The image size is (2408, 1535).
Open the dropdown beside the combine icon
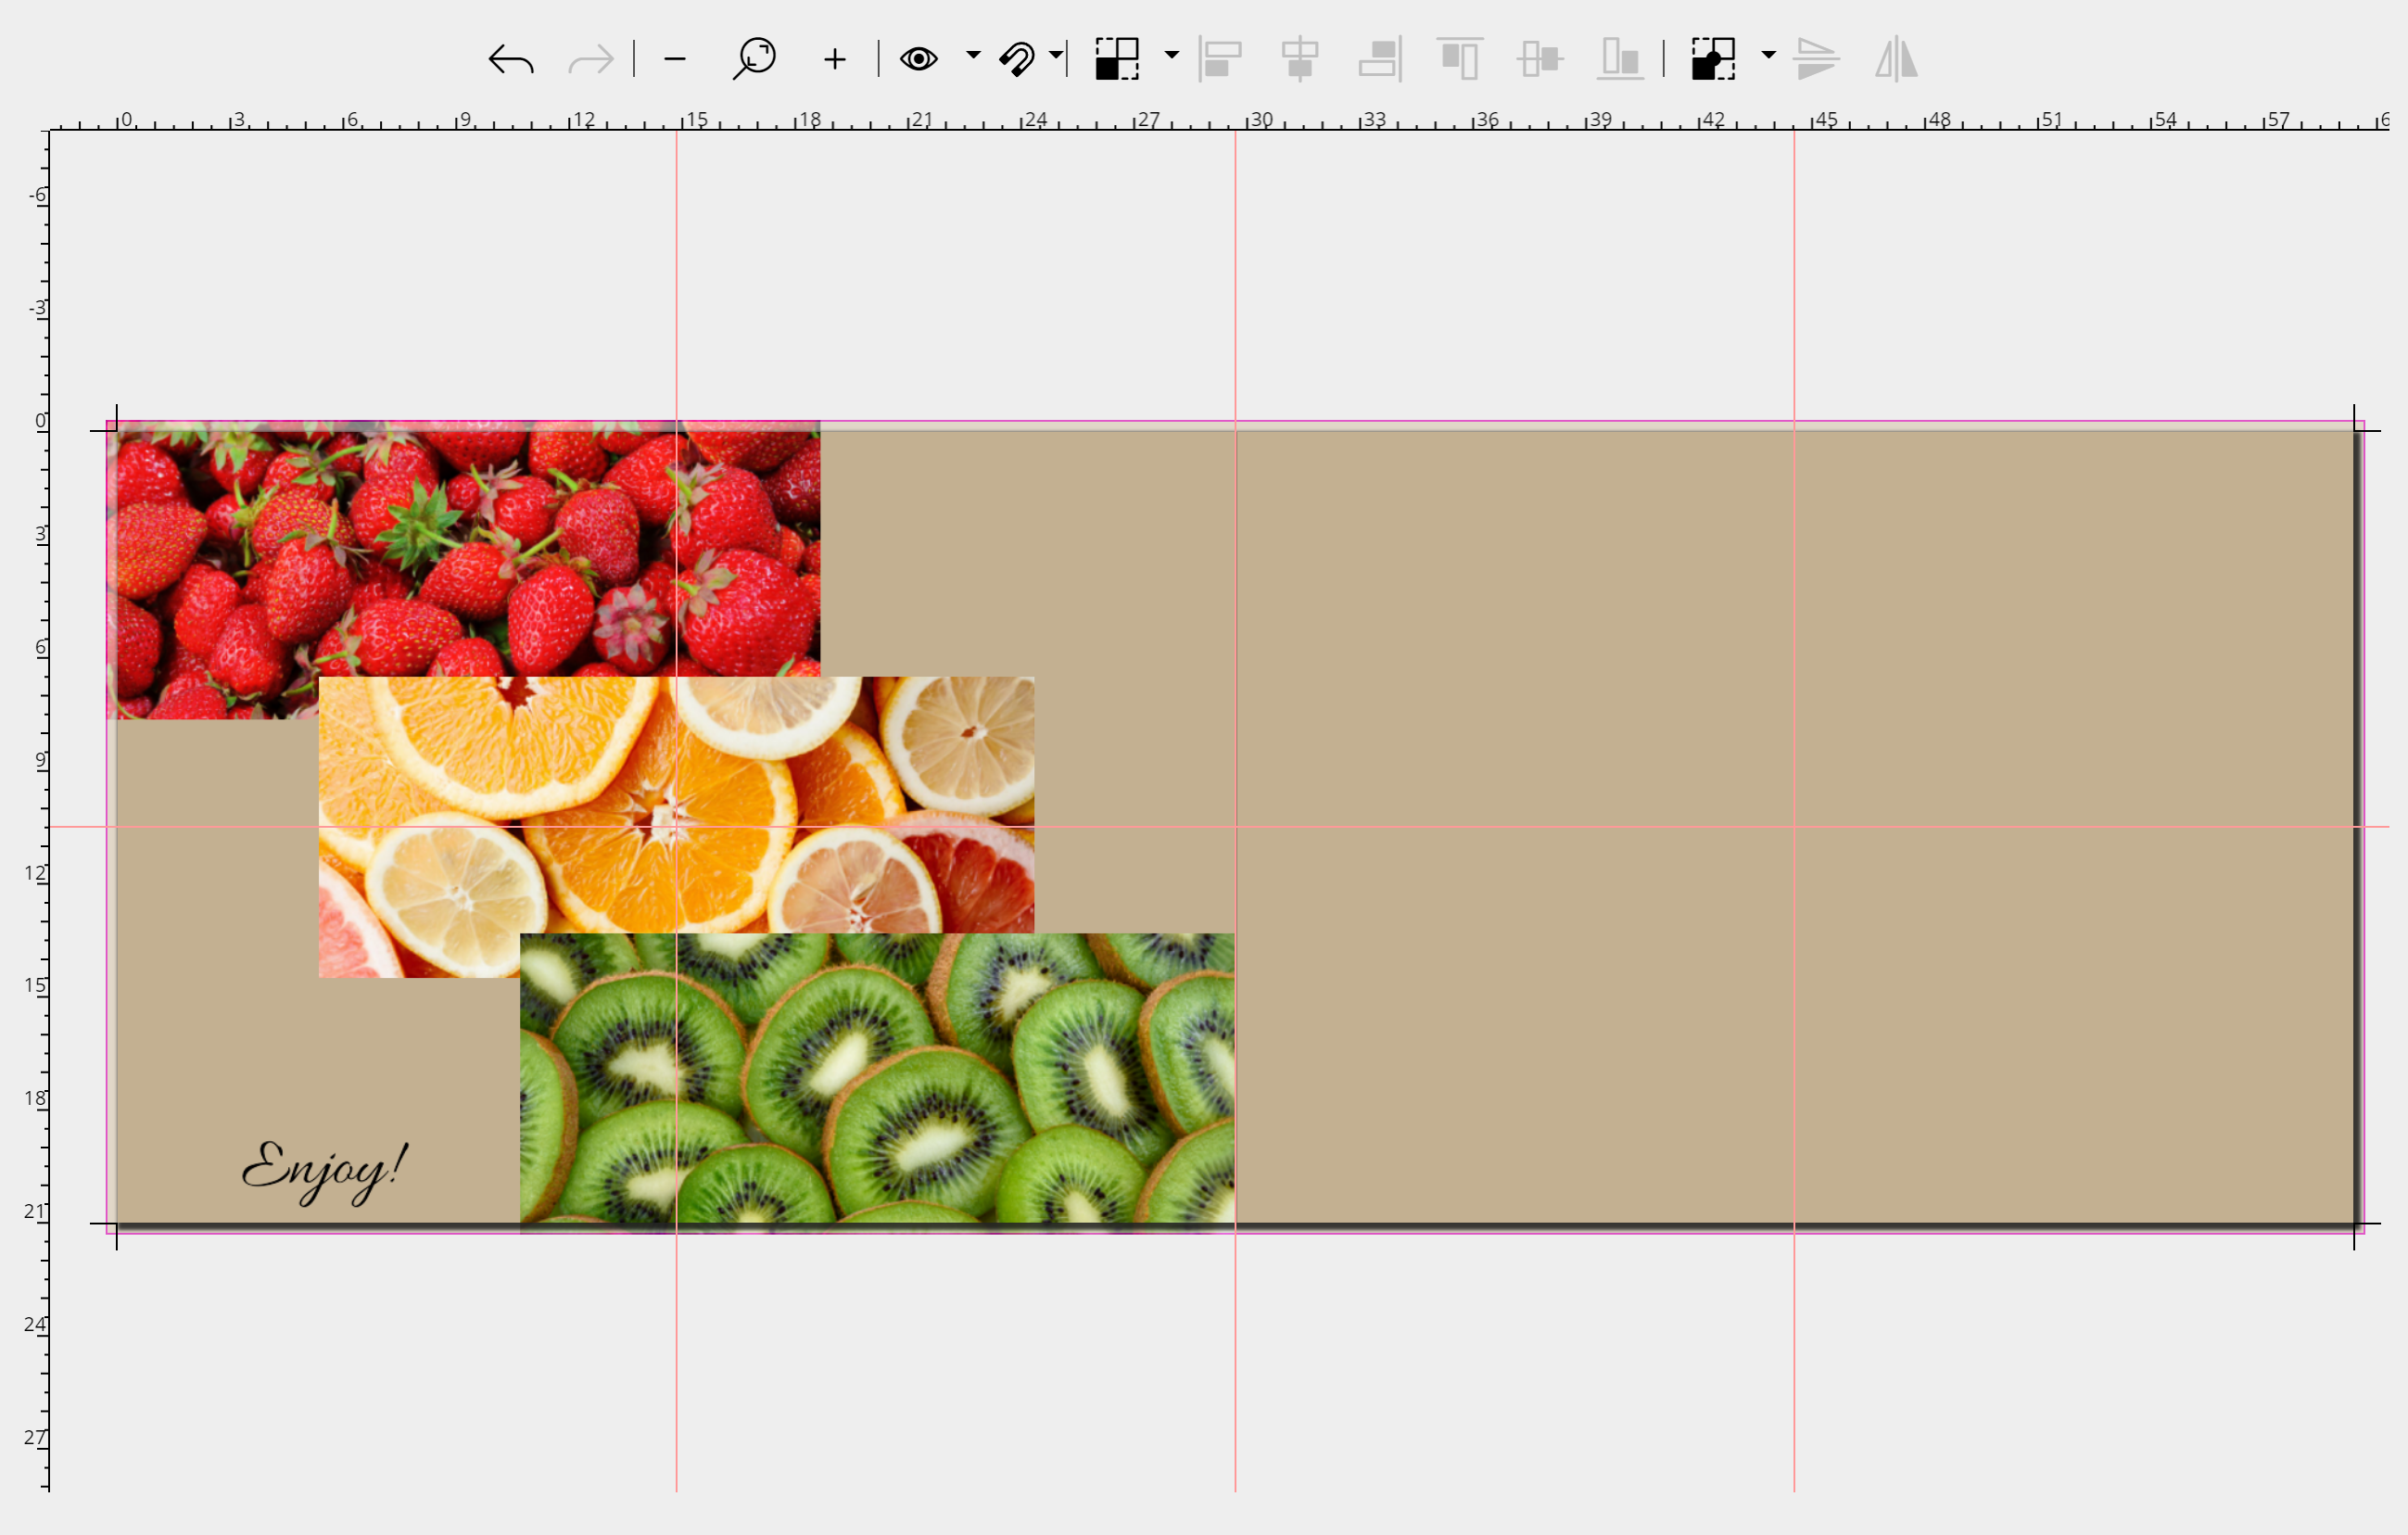1768,55
